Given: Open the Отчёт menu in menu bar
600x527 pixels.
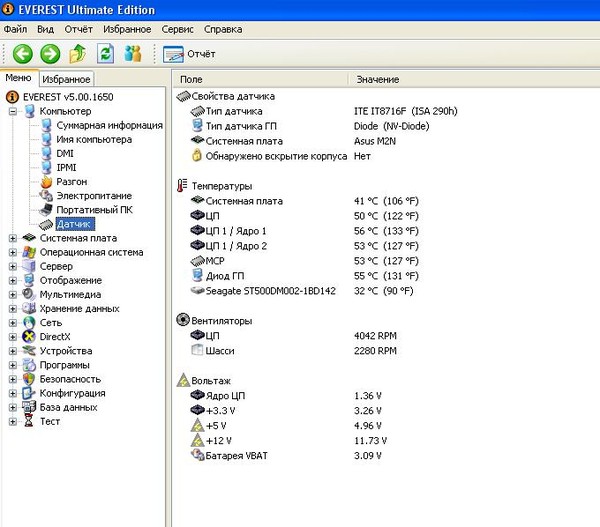Looking at the screenshot, I should click(x=78, y=29).
